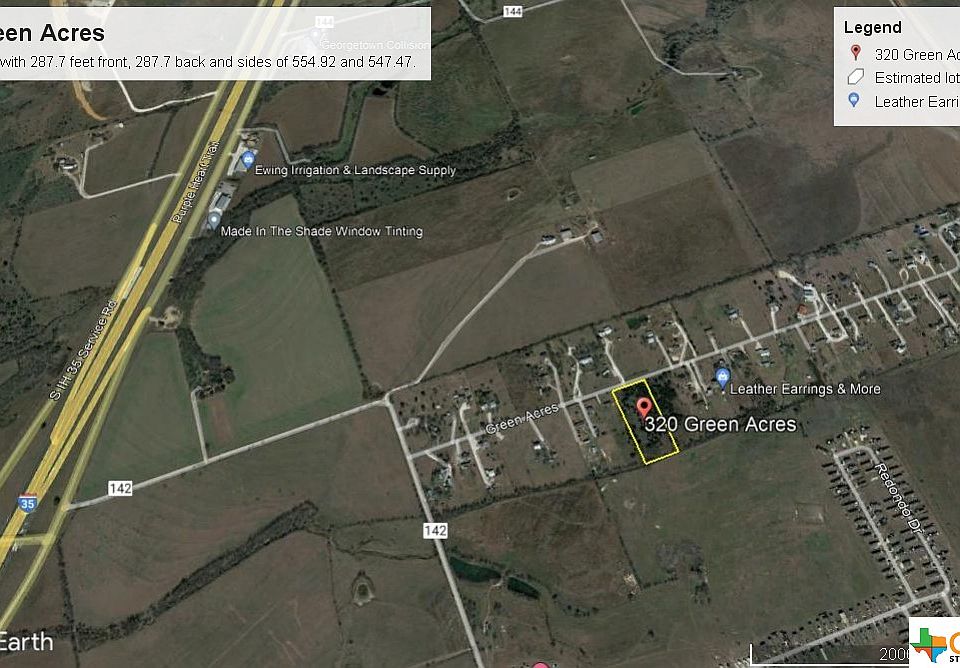Click the S IH 35 Service Rd label
Viewport: 960px width, 668px height.
click(83, 350)
